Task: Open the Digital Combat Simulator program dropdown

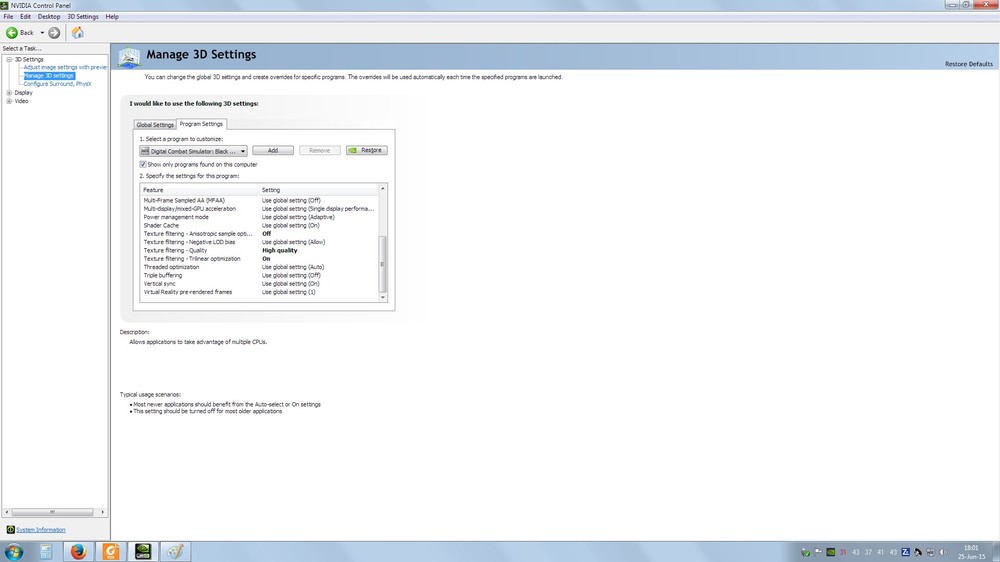Action: (193, 151)
